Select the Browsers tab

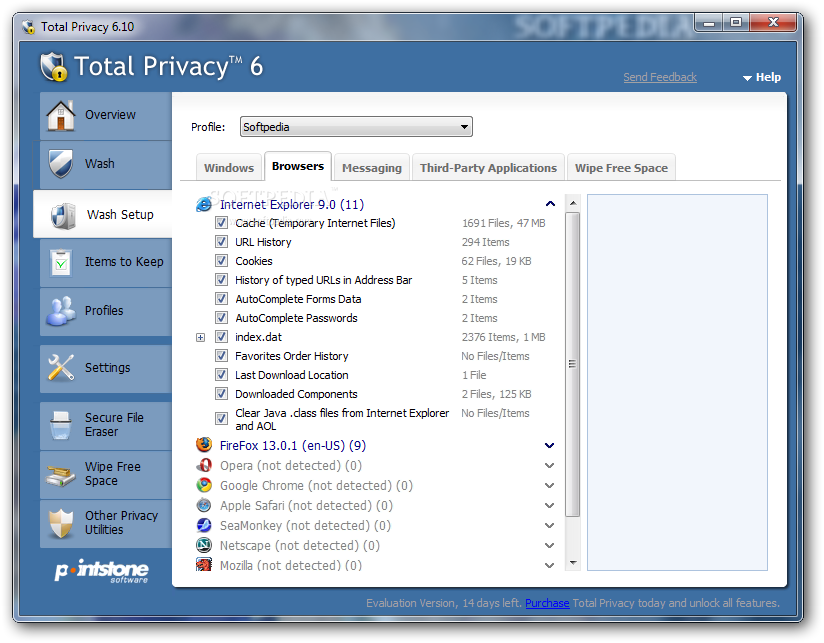click(298, 166)
